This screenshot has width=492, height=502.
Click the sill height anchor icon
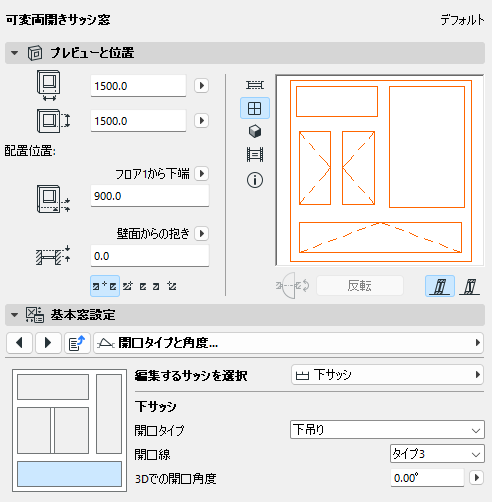pyautogui.click(x=53, y=199)
